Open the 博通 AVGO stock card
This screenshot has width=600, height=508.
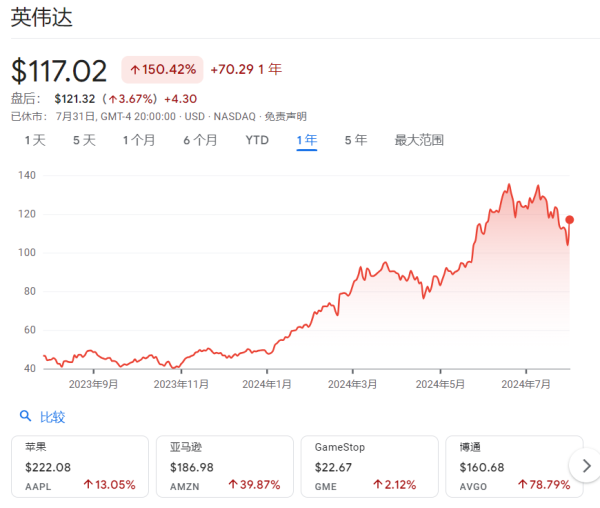[x=514, y=466]
